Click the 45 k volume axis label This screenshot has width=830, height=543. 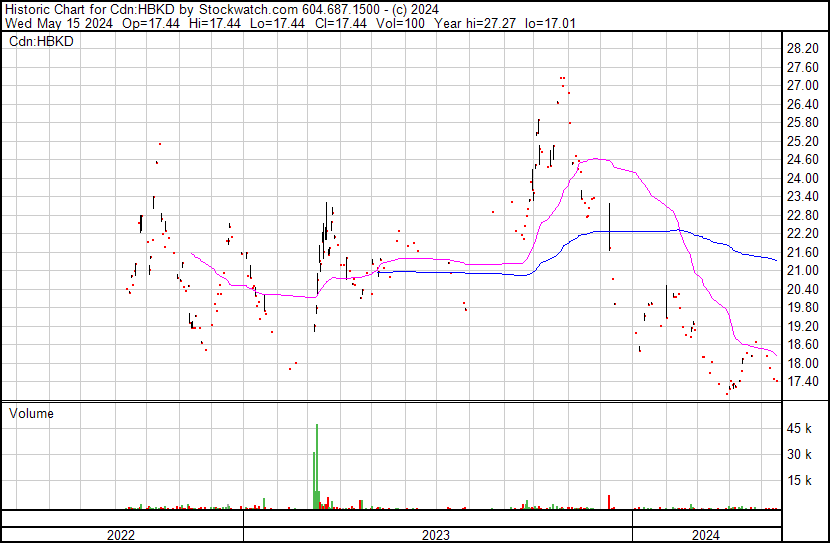pos(800,428)
